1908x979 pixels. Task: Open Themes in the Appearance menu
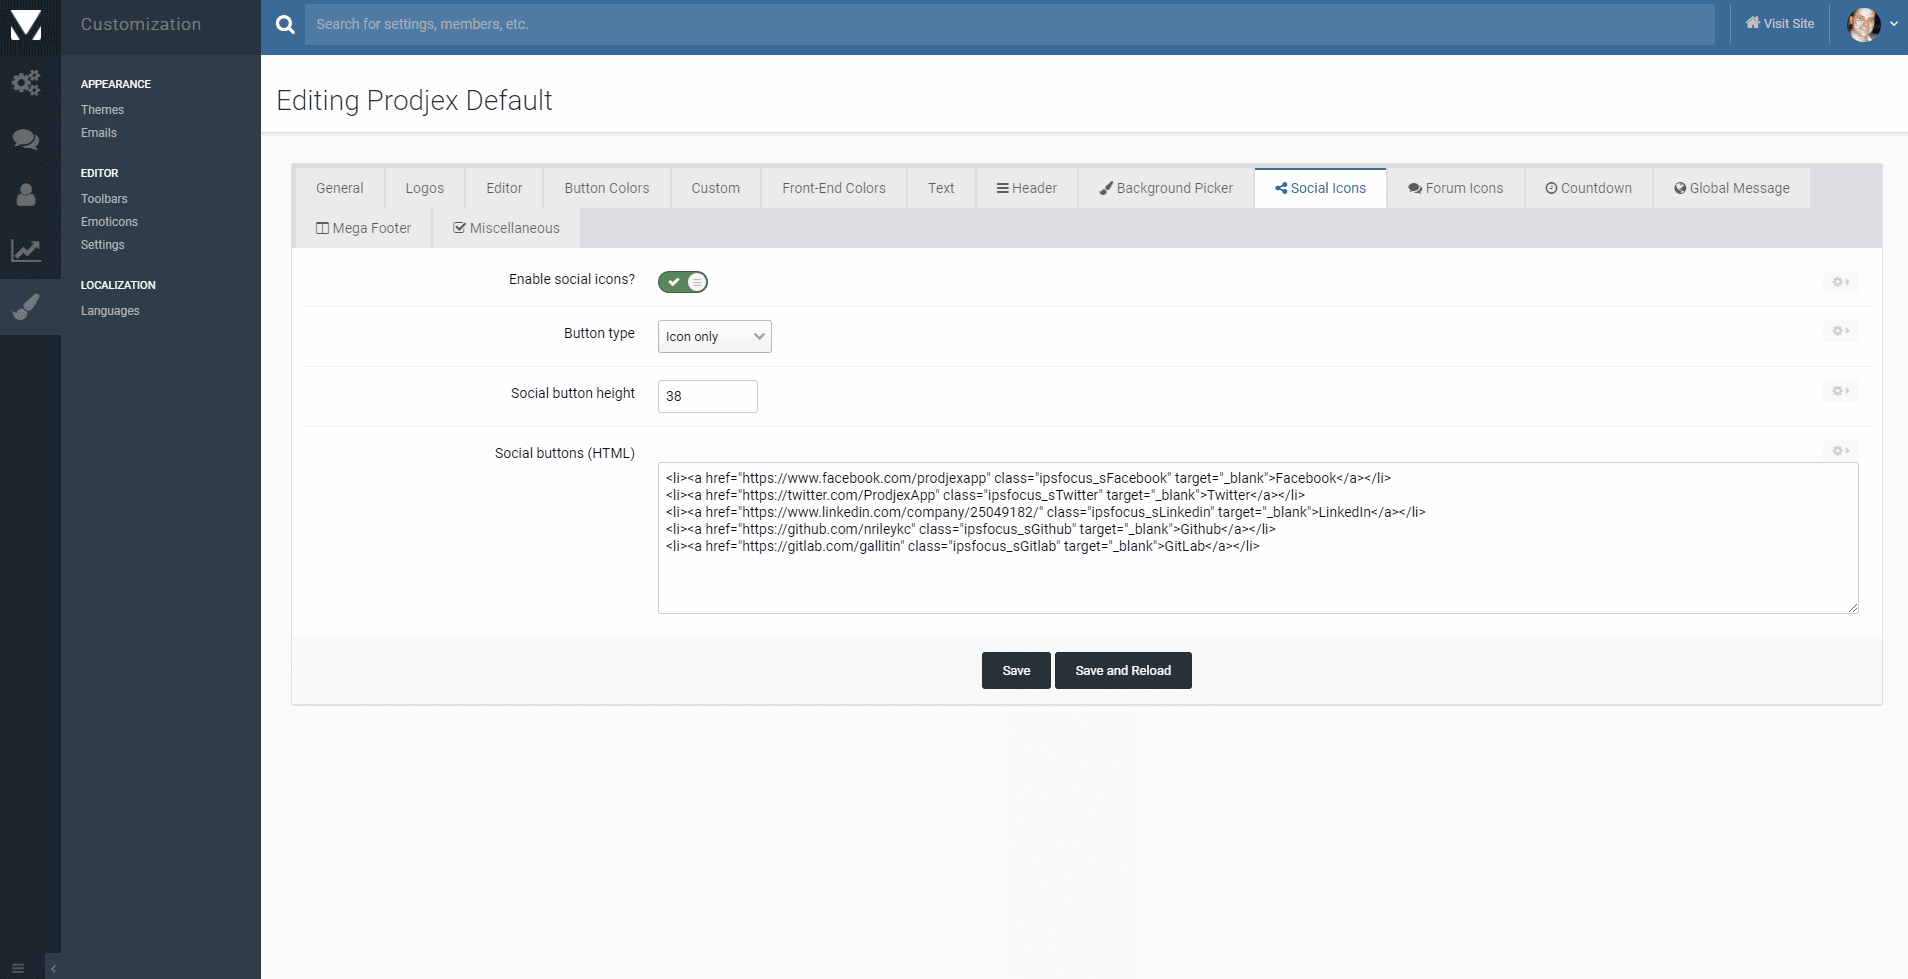(x=102, y=110)
